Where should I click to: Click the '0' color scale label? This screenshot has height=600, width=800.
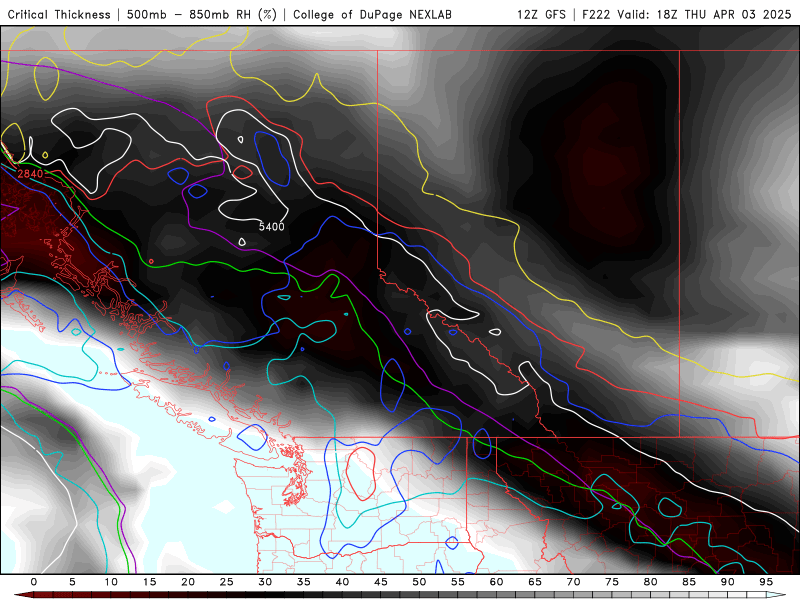tap(34, 582)
